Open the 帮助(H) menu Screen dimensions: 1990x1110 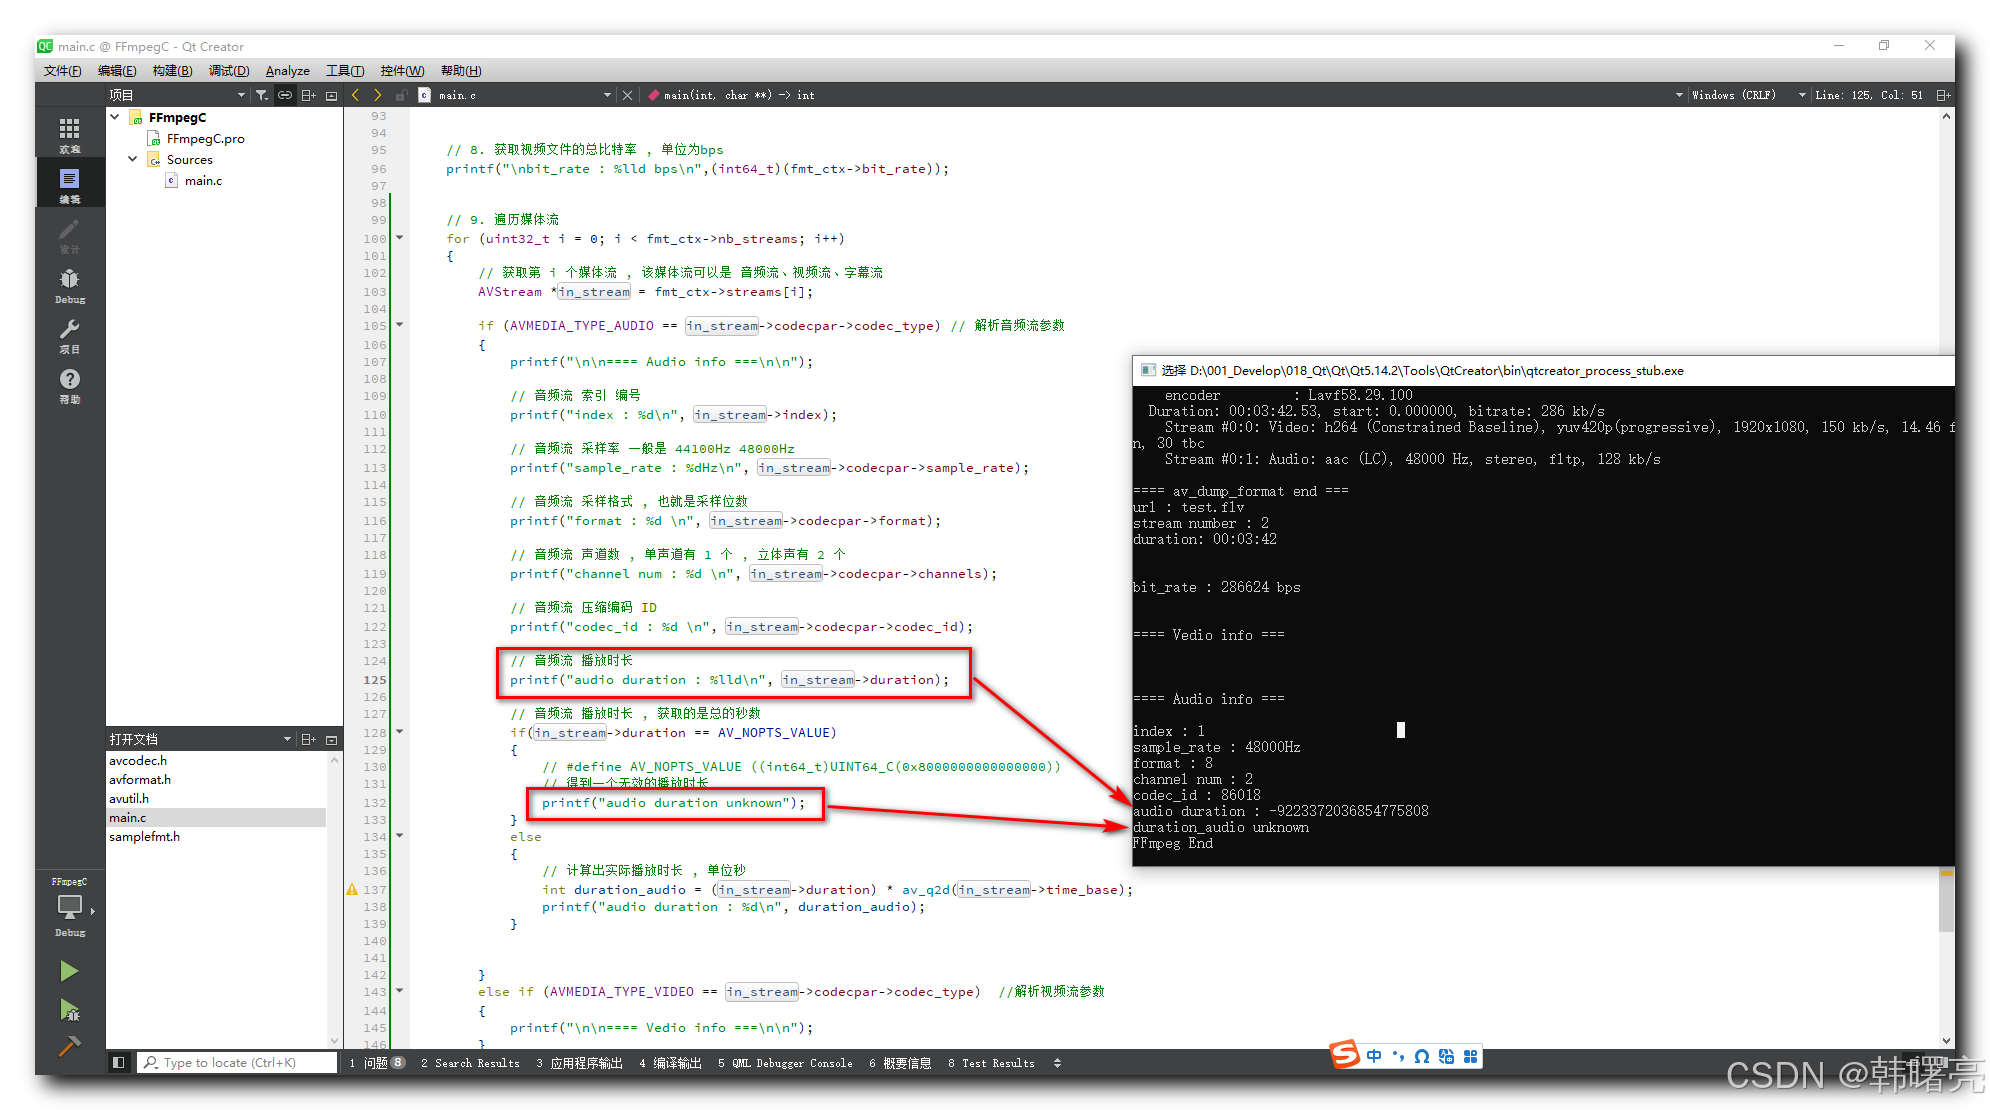[x=461, y=71]
